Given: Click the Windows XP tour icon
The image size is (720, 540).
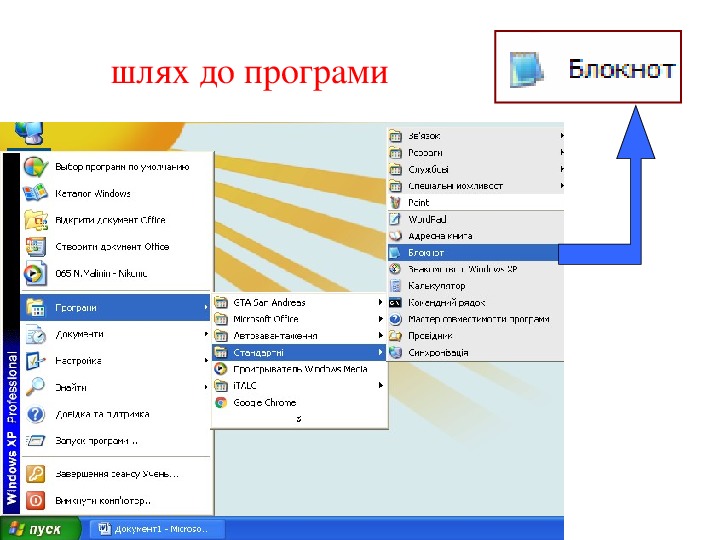Looking at the screenshot, I should pos(395,269).
